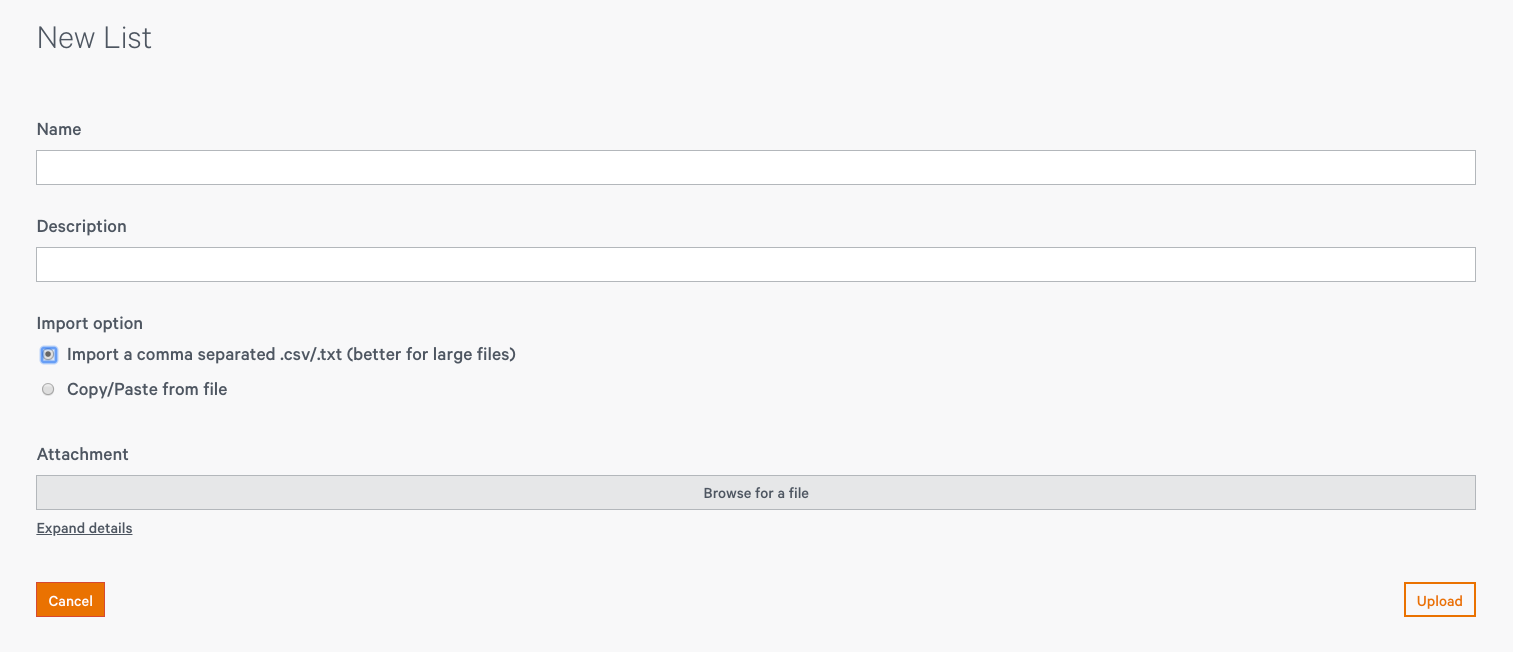Image resolution: width=1513 pixels, height=652 pixels.
Task: Click the "New List" page heading
Action: 94,38
